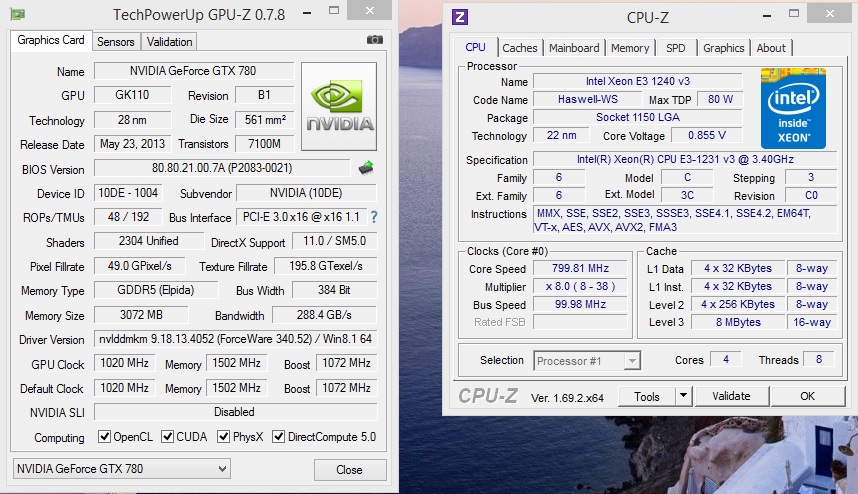This screenshot has width=858, height=494.
Task: Click the Max TDP value 80 W
Action: click(720, 100)
